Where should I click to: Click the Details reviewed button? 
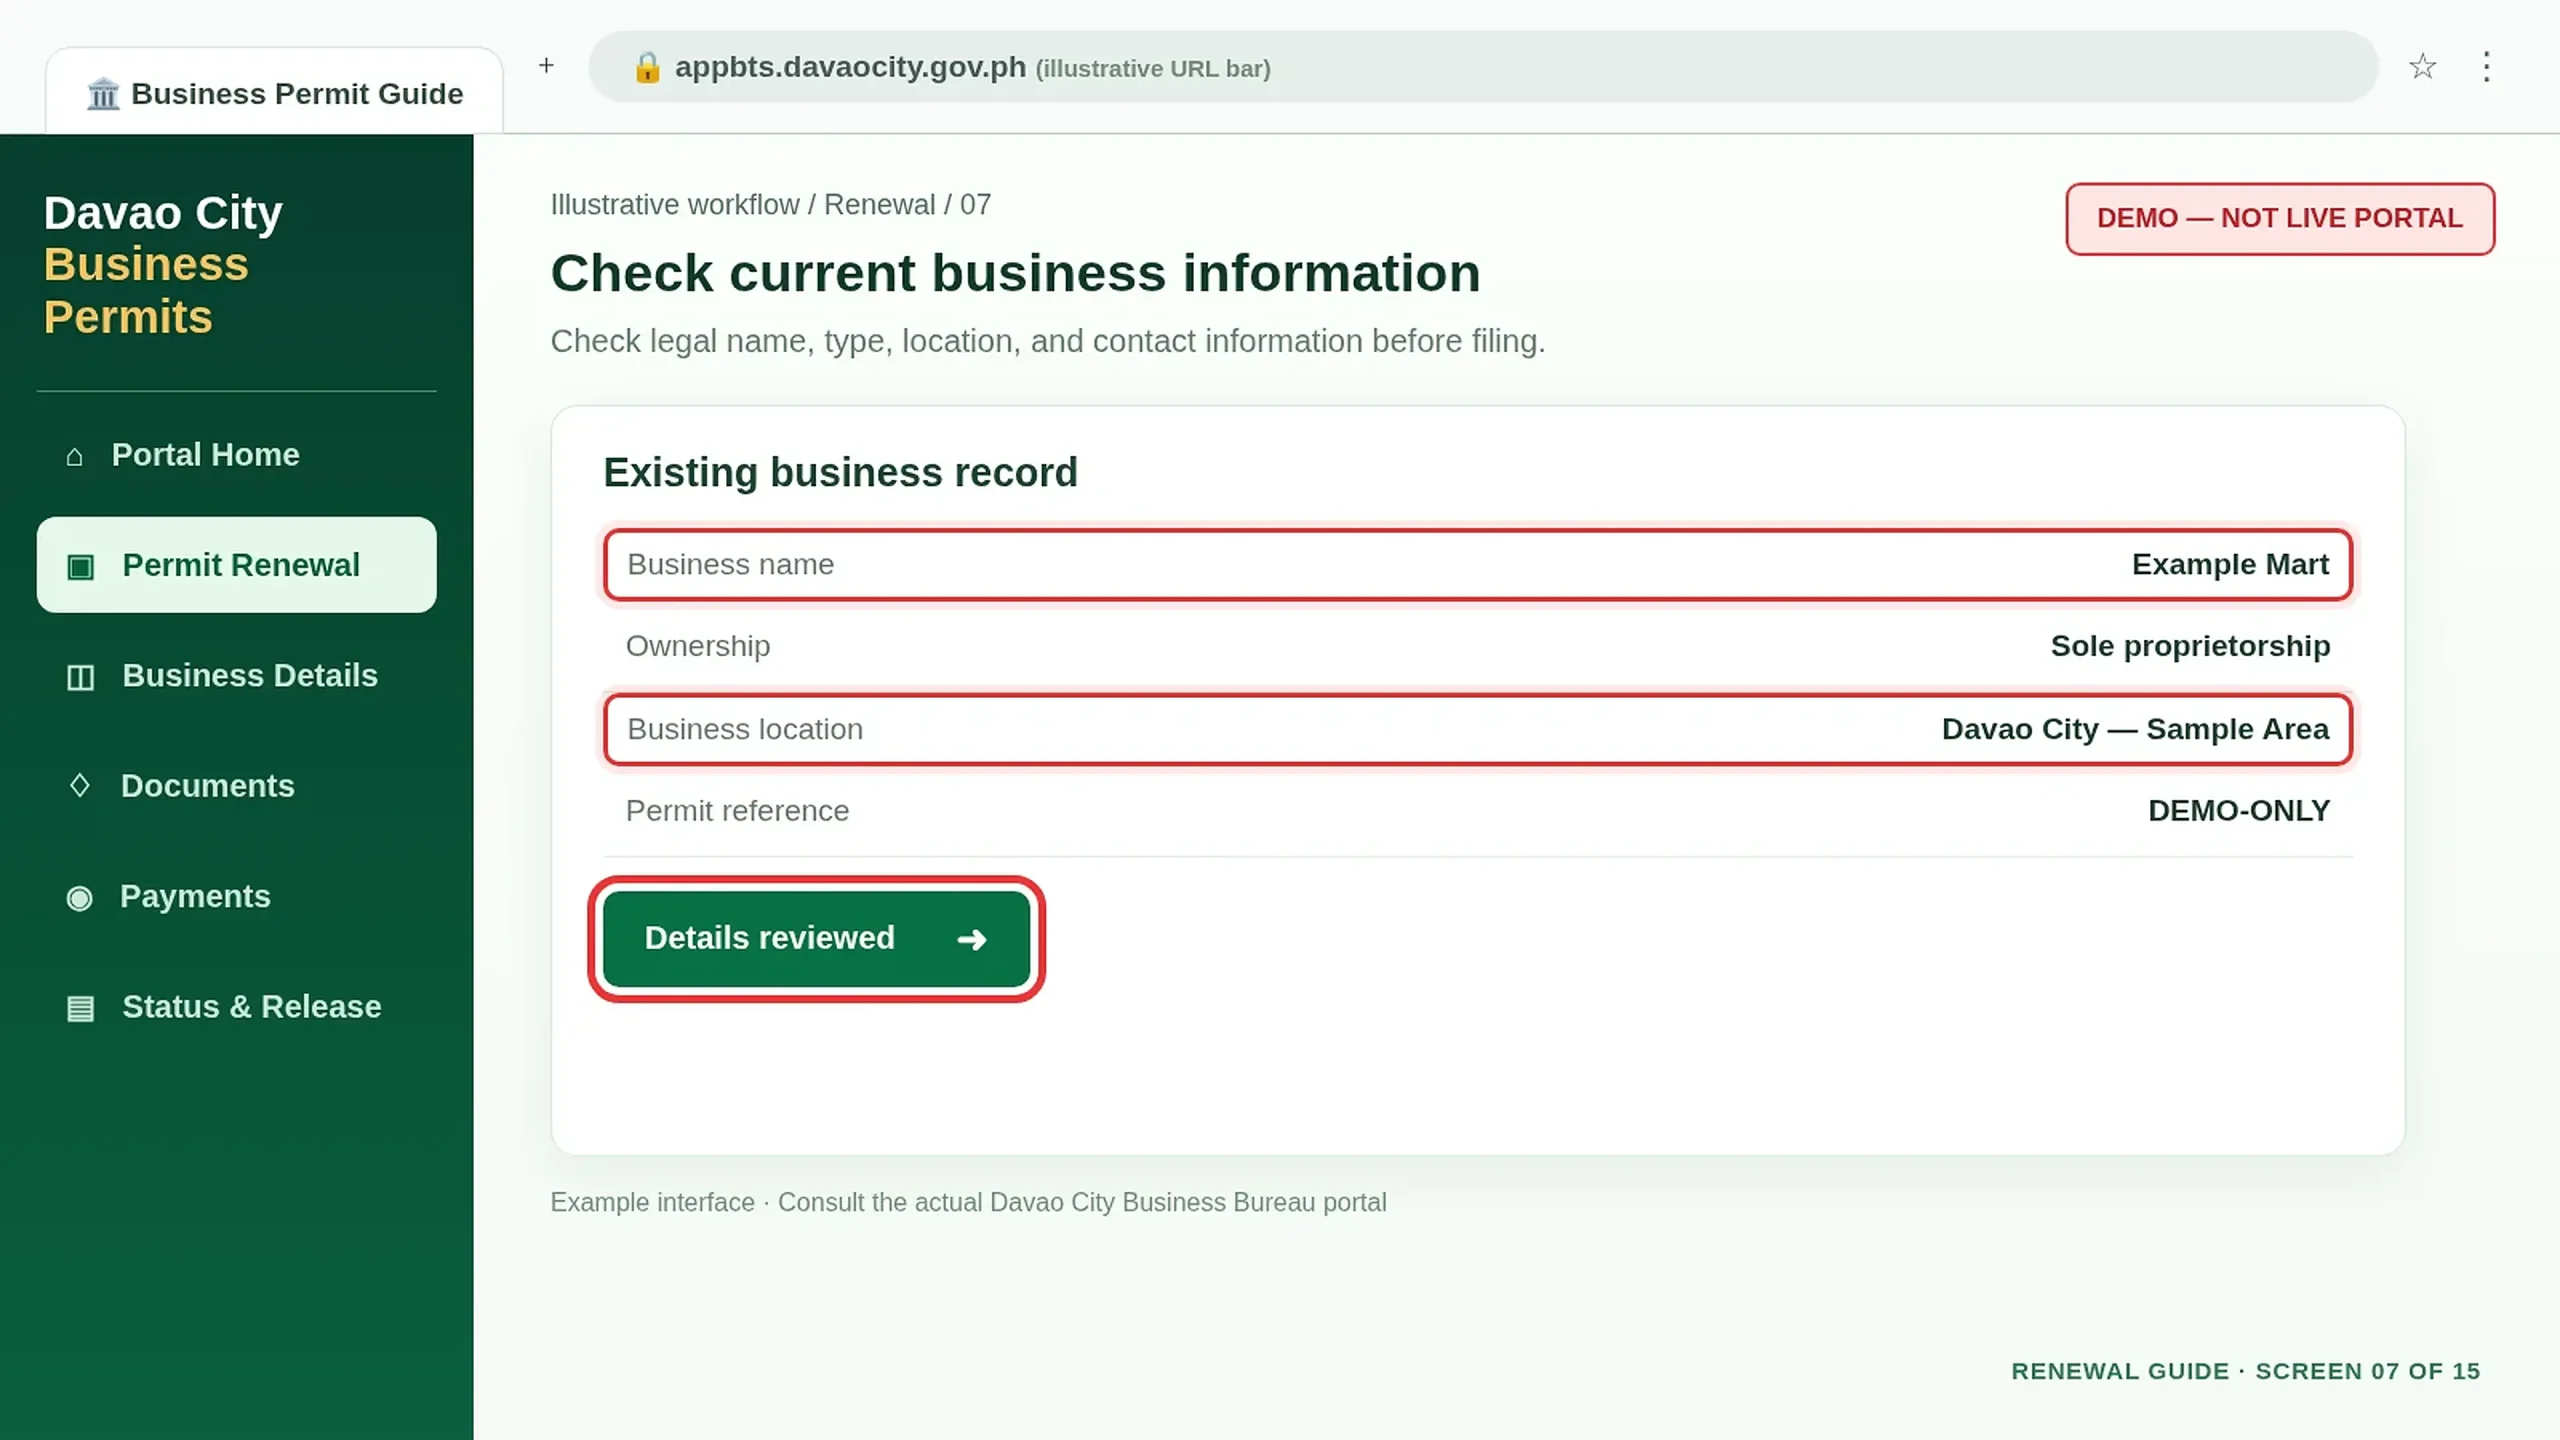817,939
